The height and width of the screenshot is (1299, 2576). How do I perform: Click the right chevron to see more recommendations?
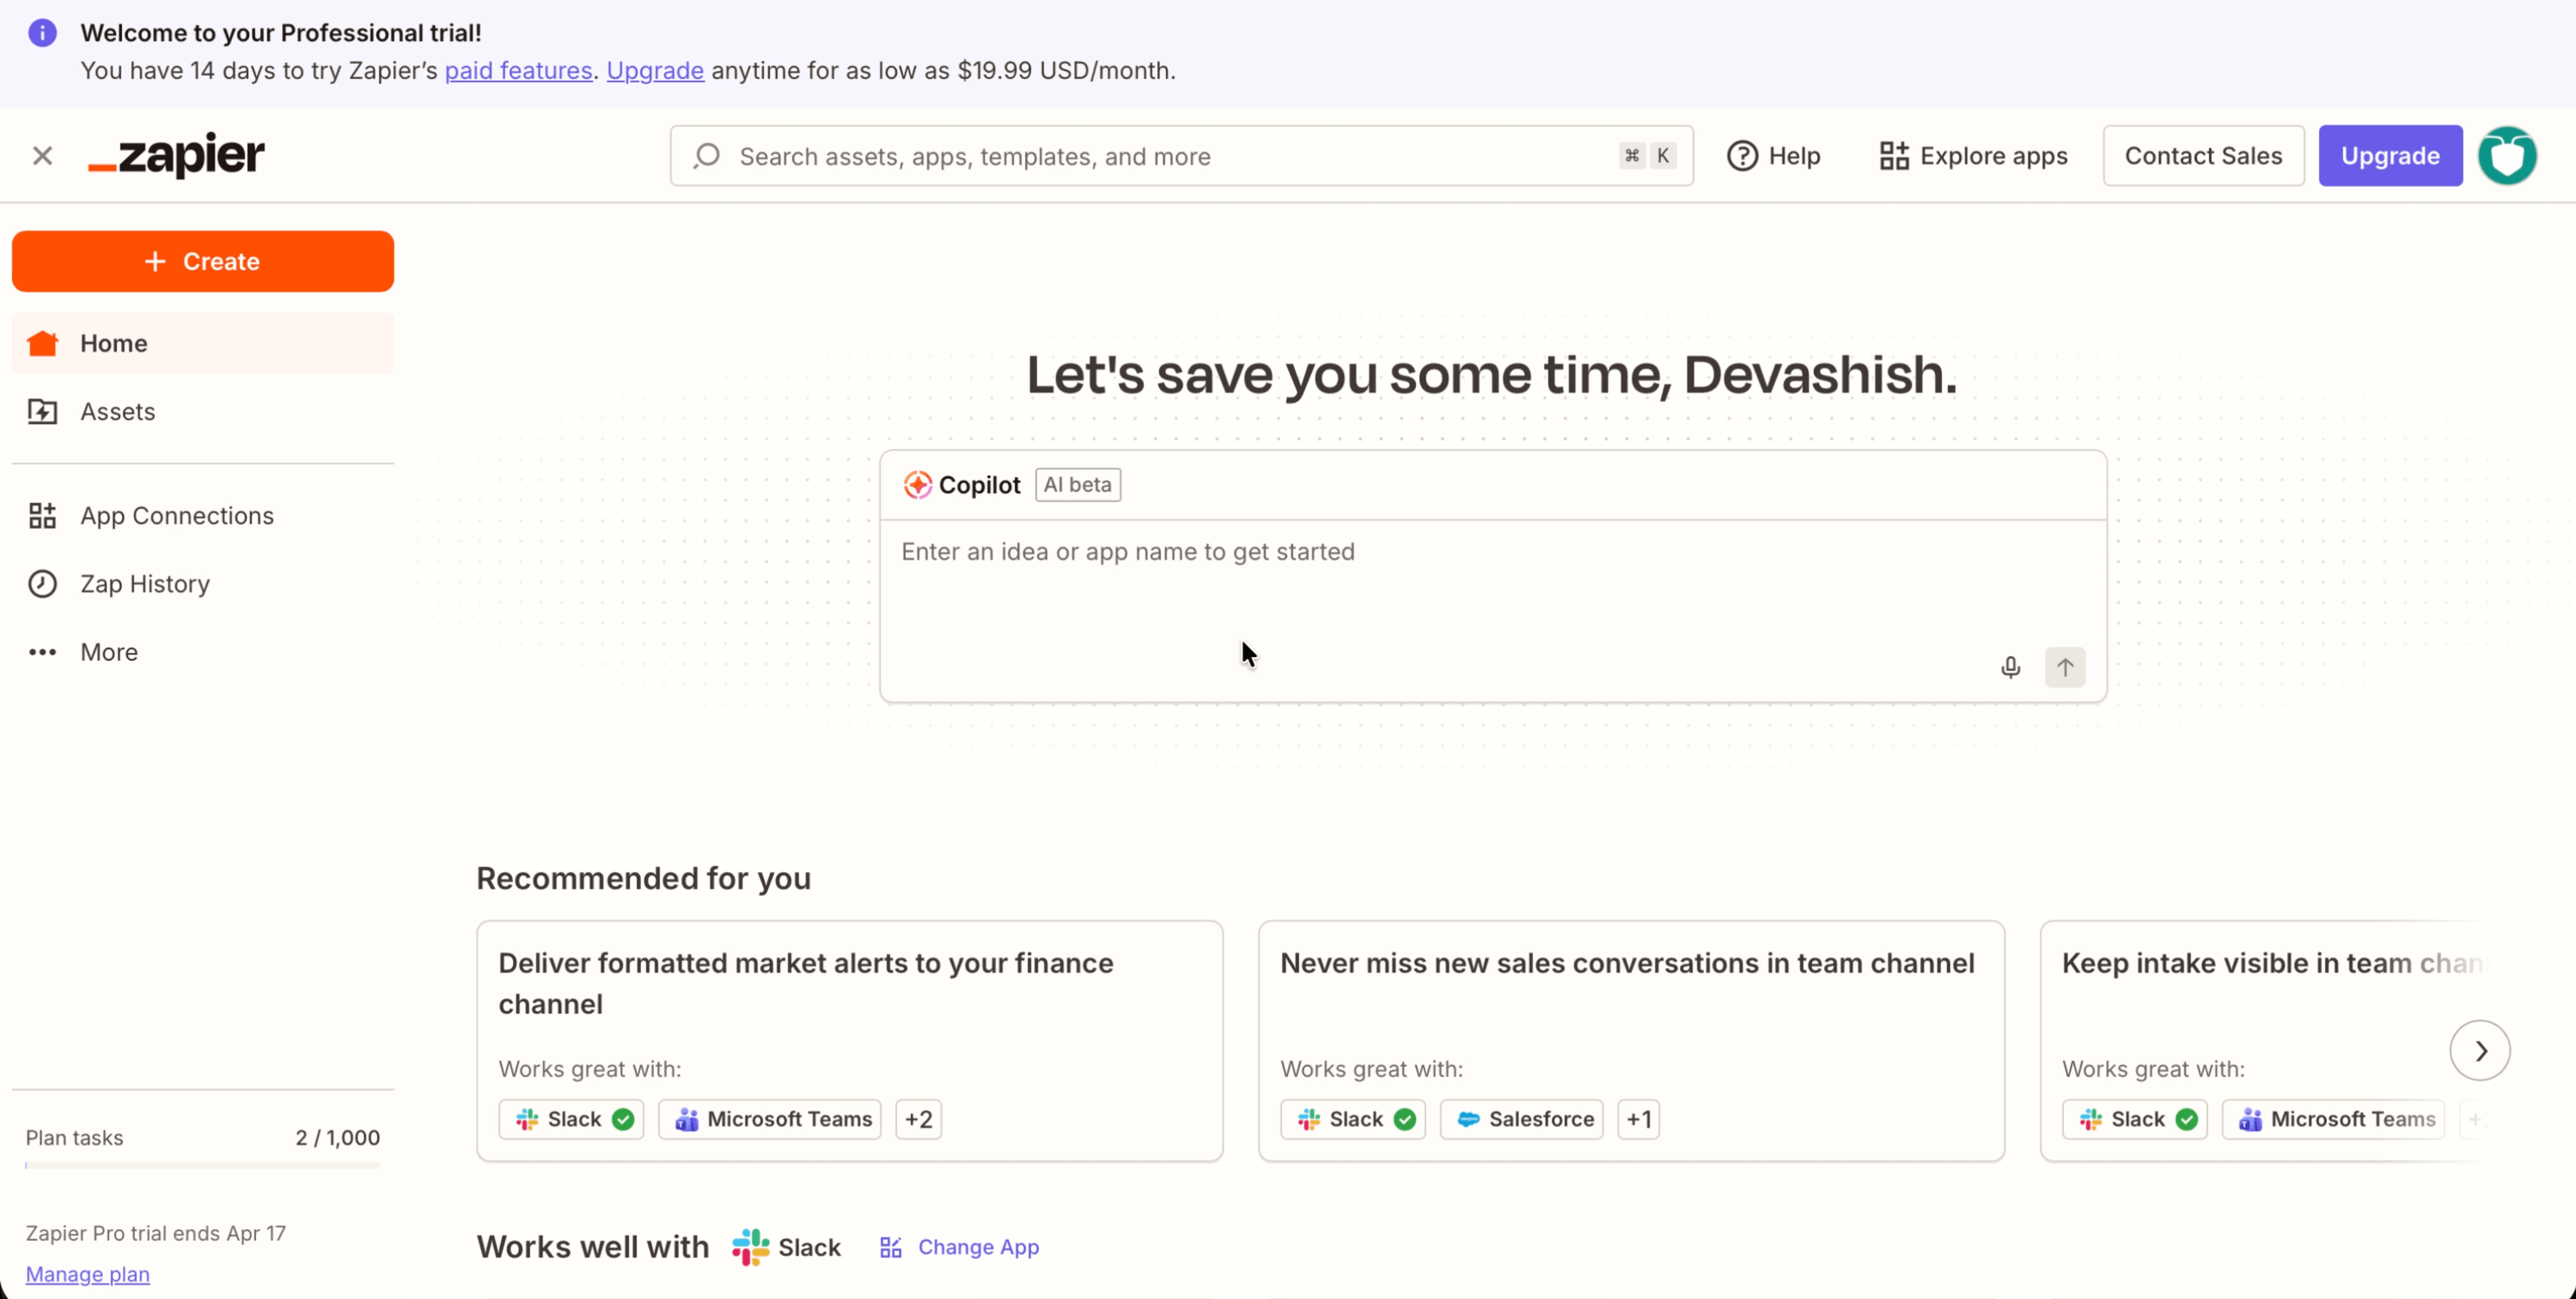[x=2480, y=1050]
